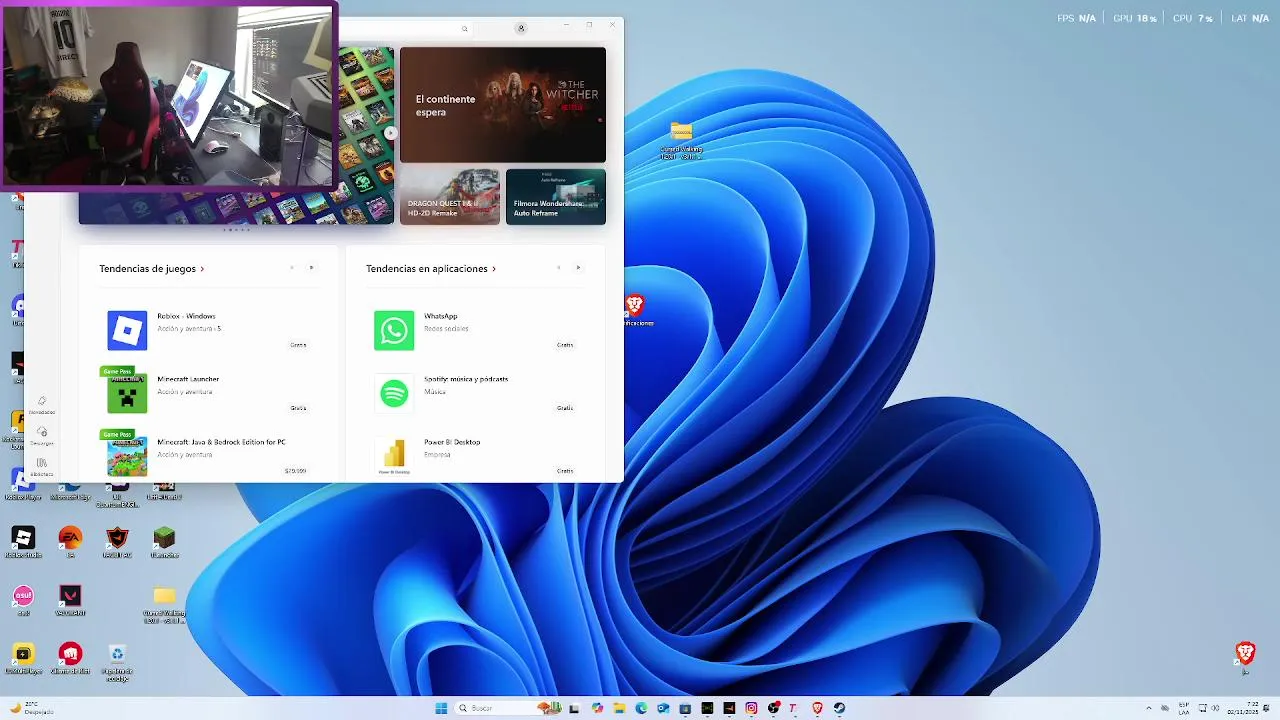The width and height of the screenshot is (1280, 720).
Task: Click 'Spotify: música y podcasts' title text
Action: 466,379
